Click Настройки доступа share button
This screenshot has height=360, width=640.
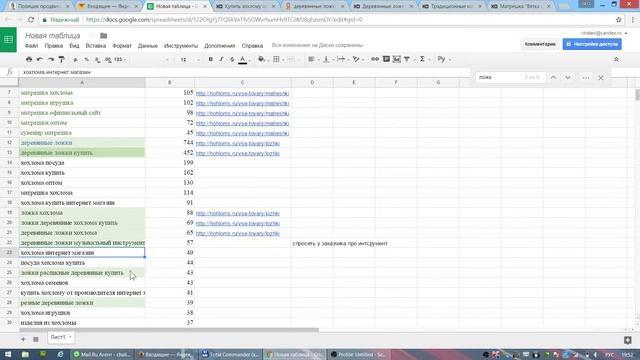pos(592,44)
